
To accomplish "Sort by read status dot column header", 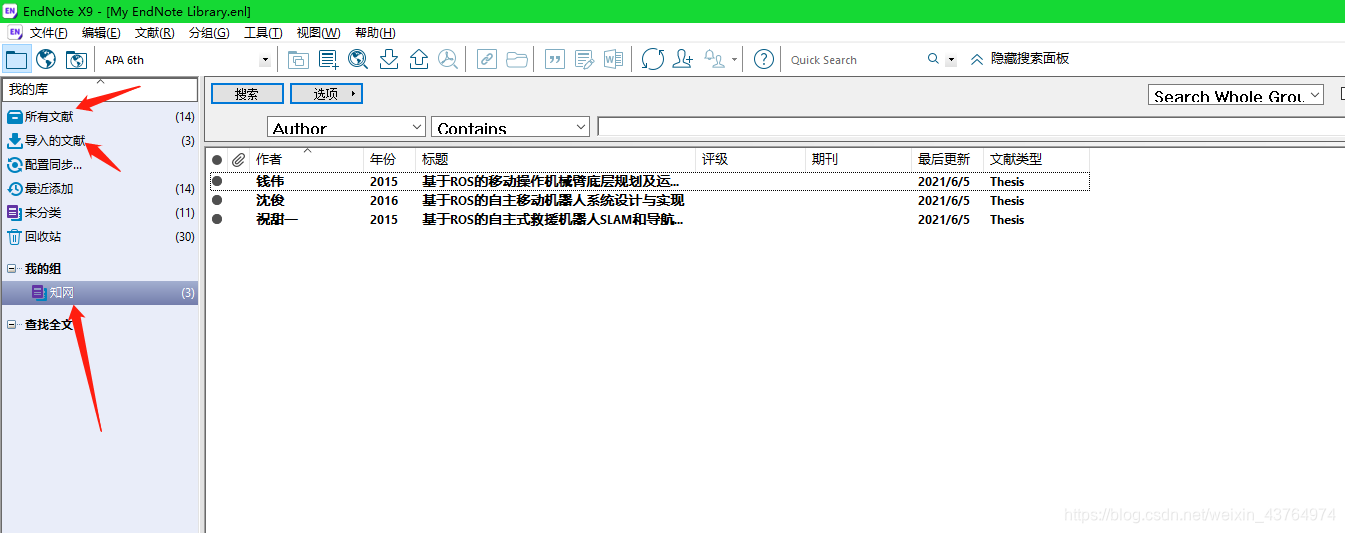I will click(x=217, y=159).
